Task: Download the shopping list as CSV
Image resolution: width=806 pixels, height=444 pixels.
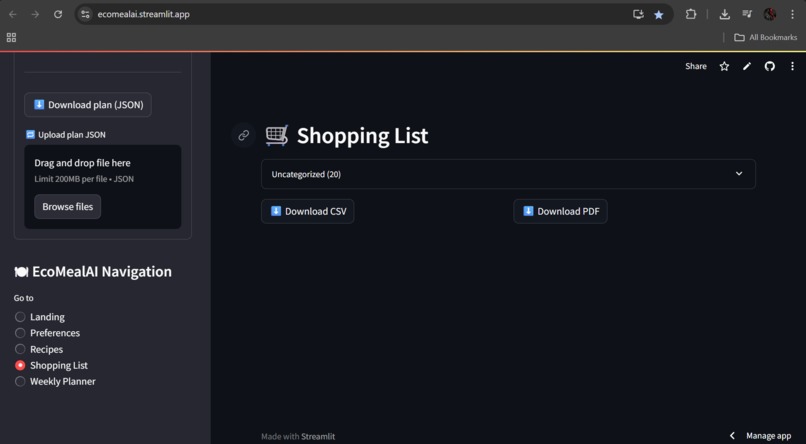Action: coord(307,211)
